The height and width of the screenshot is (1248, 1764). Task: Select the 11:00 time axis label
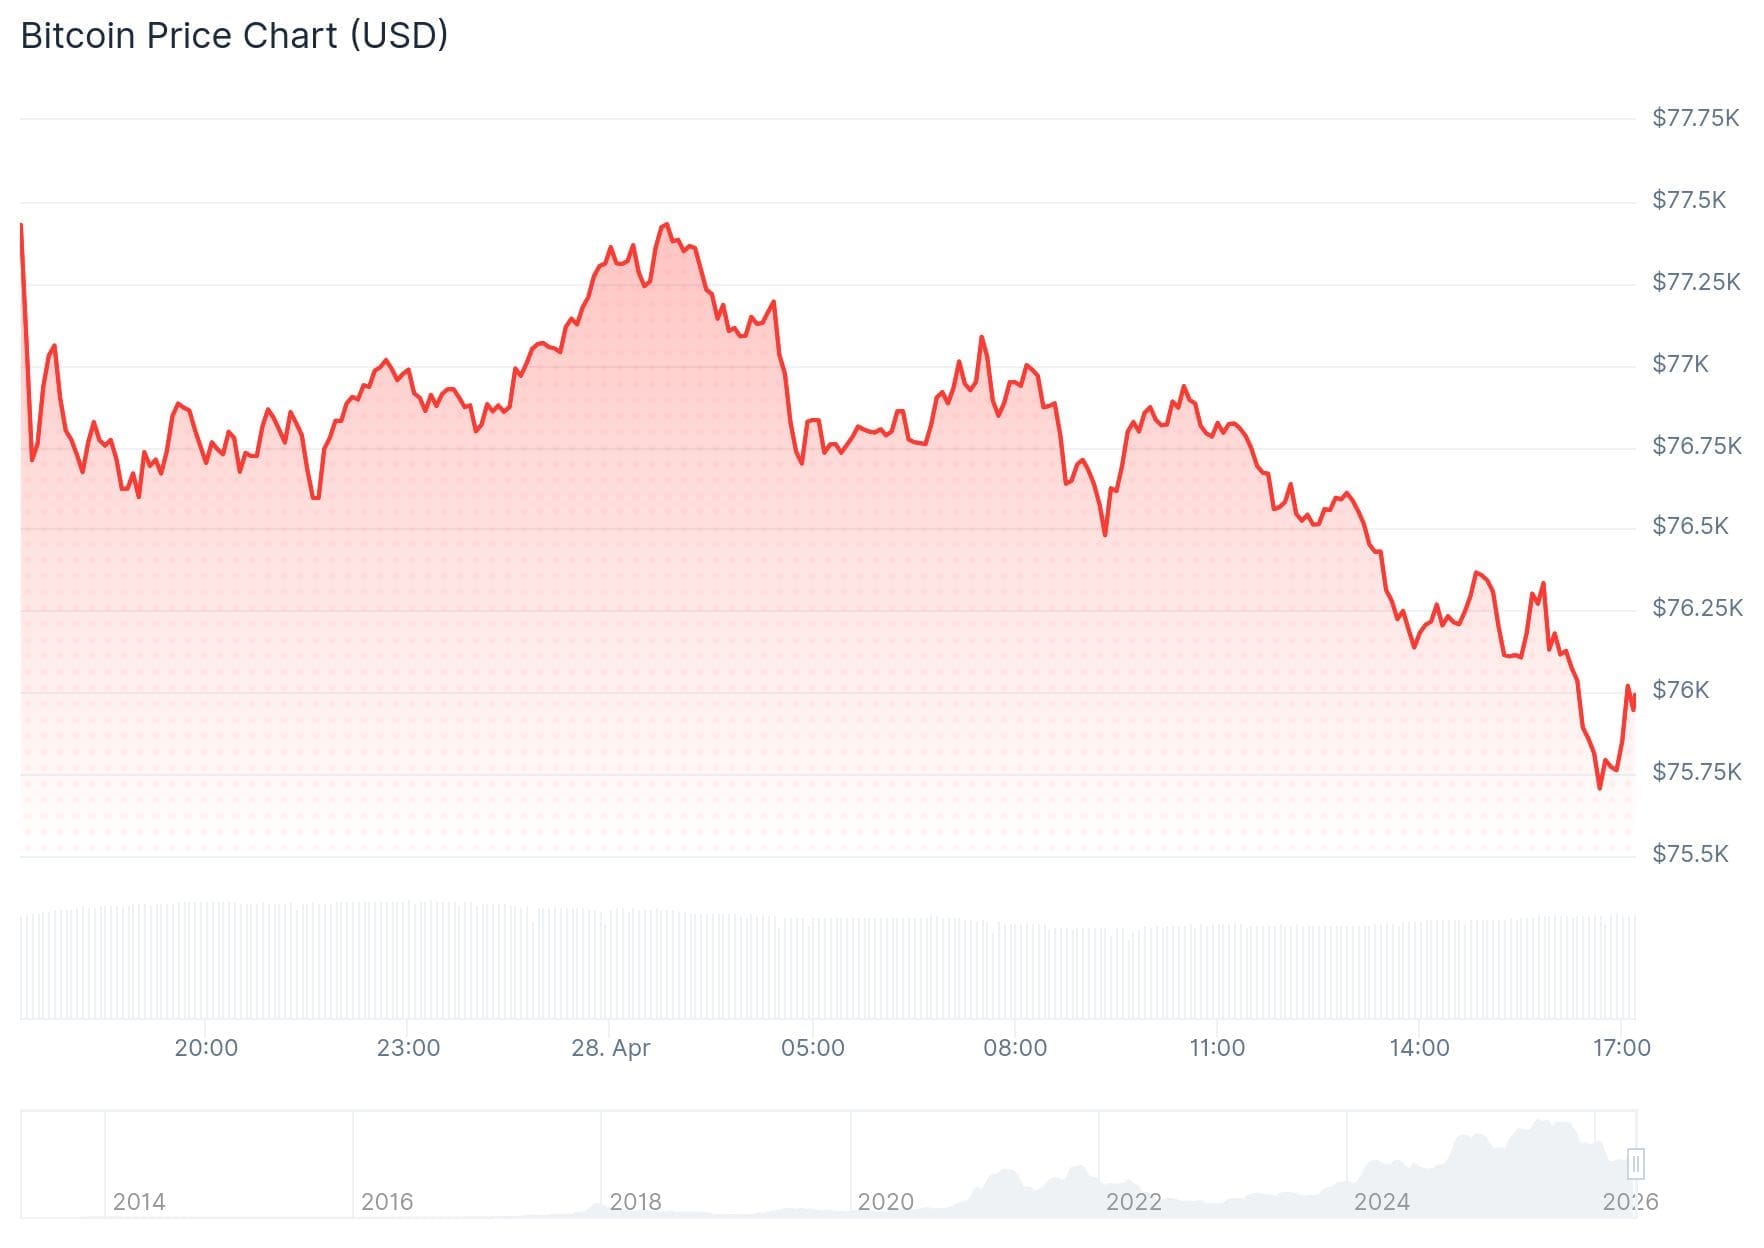coord(1217,1048)
